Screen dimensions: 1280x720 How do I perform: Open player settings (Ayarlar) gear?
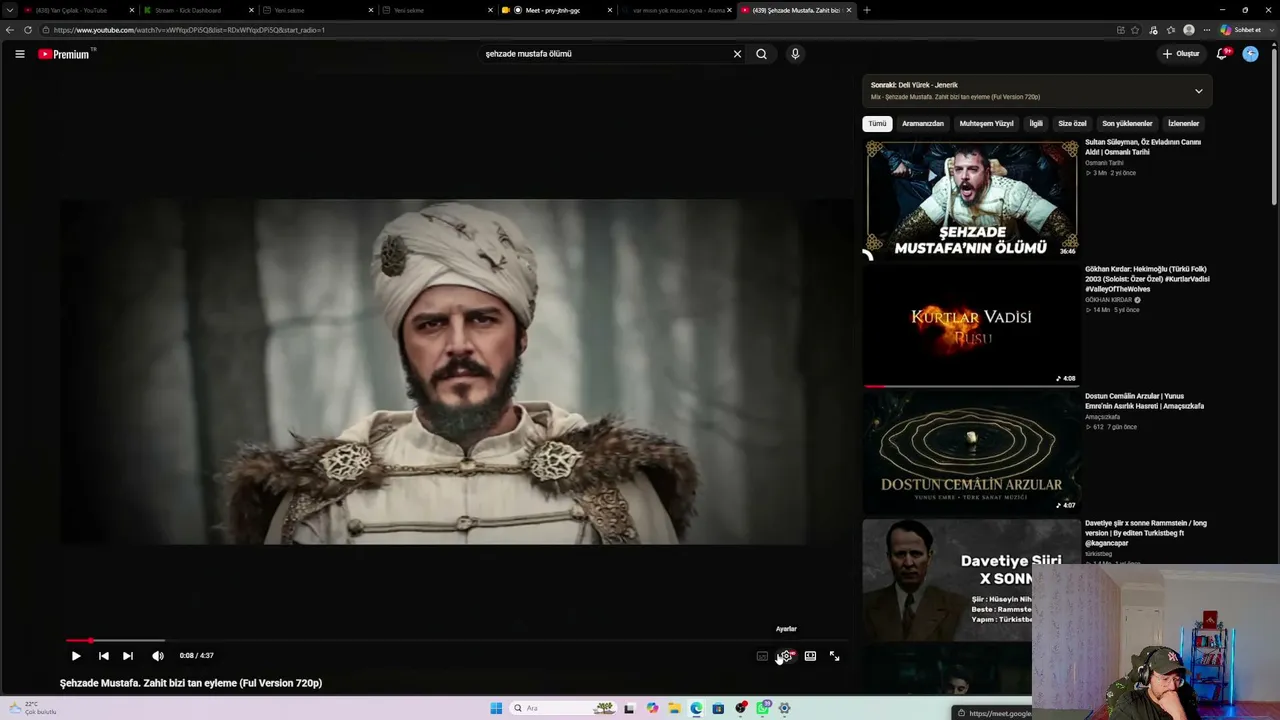[786, 656]
